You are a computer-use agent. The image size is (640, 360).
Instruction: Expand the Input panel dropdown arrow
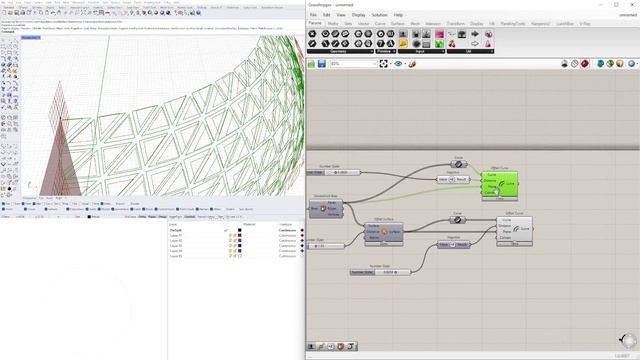(x=443, y=51)
